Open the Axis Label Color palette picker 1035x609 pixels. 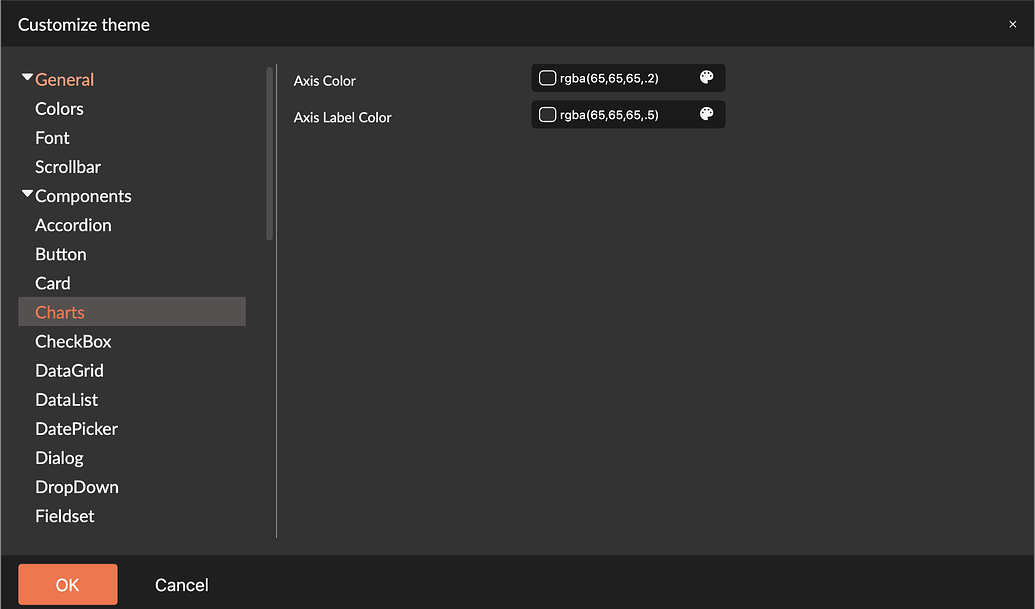click(707, 114)
